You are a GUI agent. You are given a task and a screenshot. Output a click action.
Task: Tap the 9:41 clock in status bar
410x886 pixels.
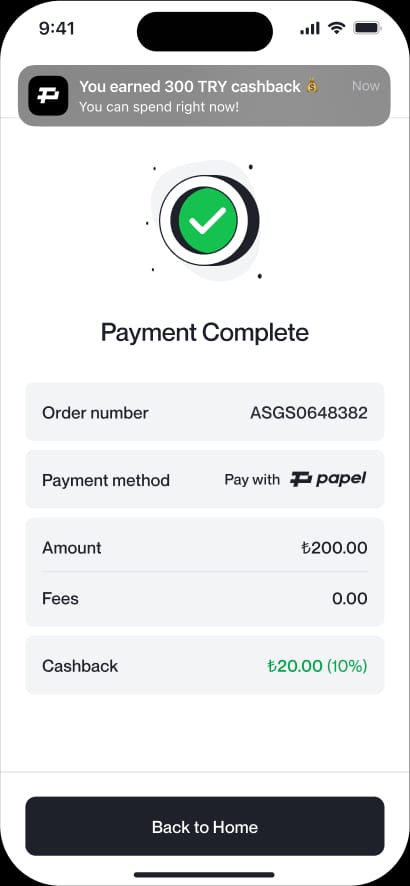pyautogui.click(x=56, y=28)
